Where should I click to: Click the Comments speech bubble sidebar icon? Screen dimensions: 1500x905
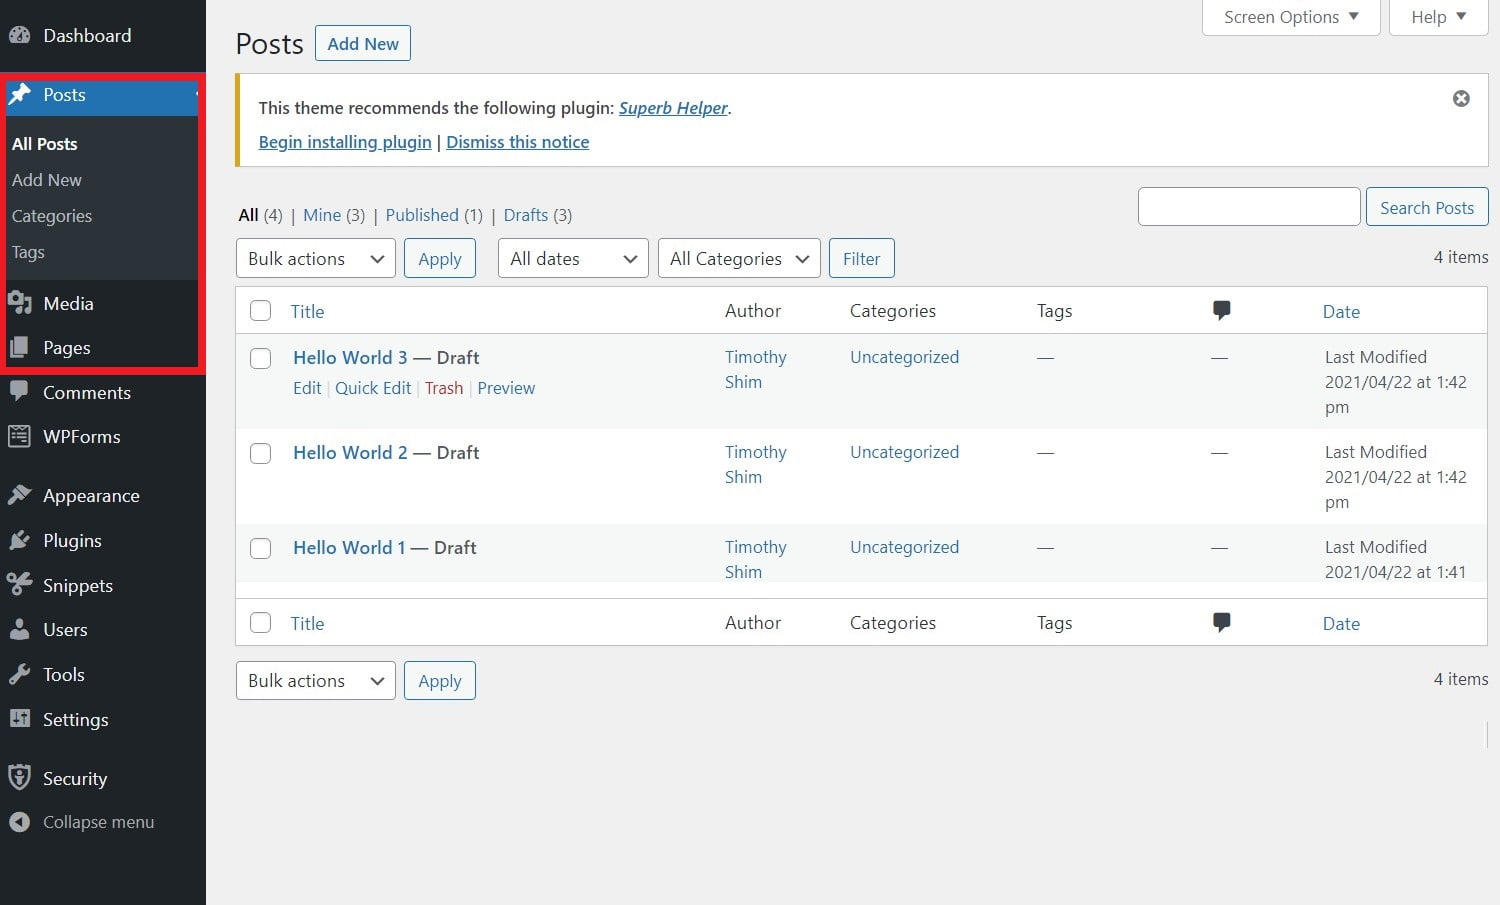[20, 392]
